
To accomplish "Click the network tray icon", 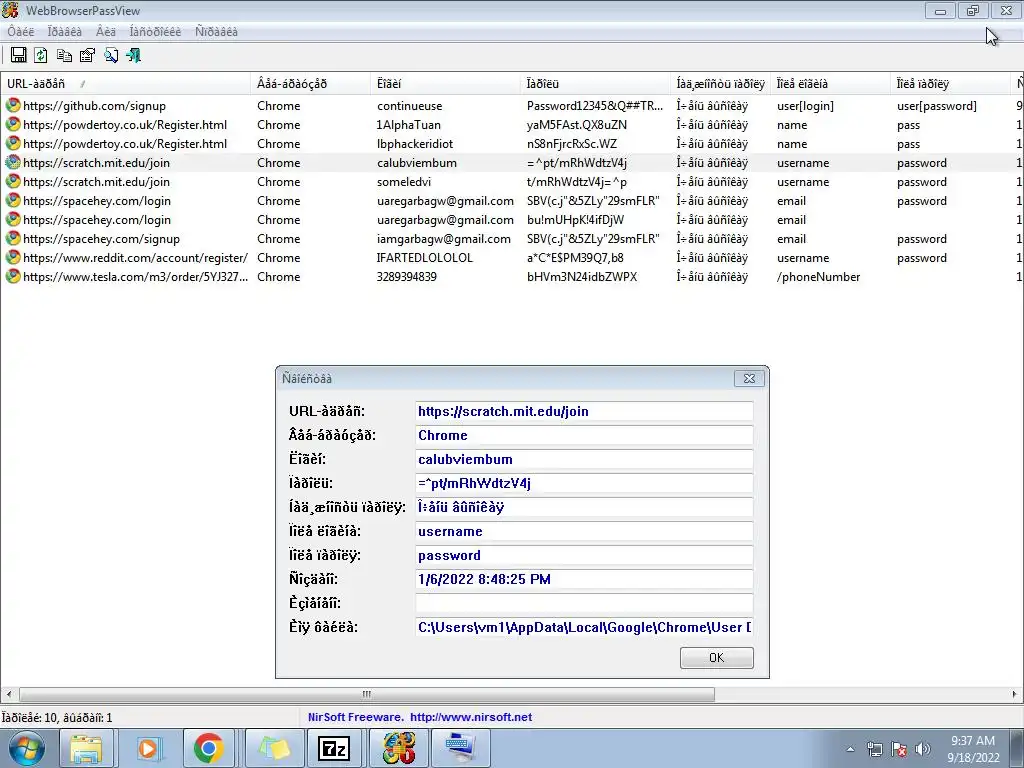I will click(x=874, y=749).
